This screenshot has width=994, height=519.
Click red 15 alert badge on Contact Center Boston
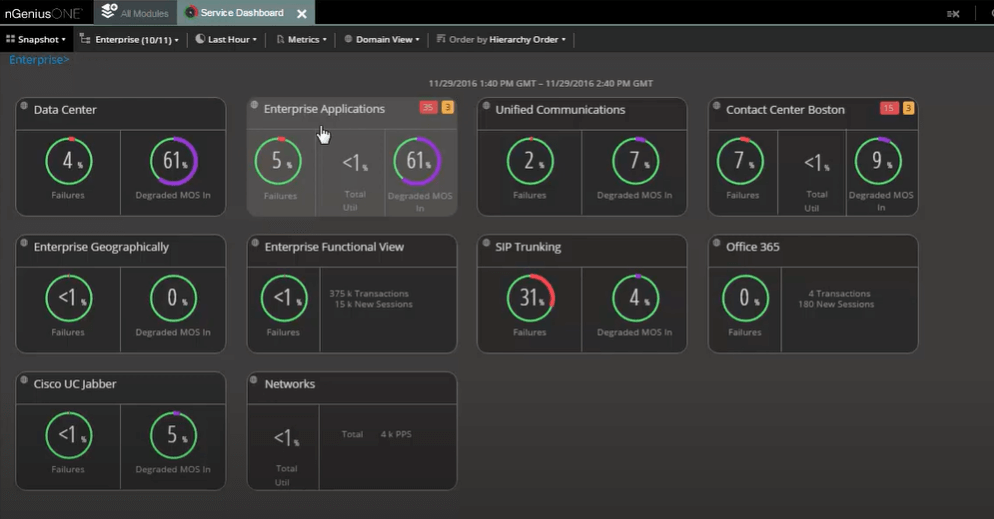point(889,108)
